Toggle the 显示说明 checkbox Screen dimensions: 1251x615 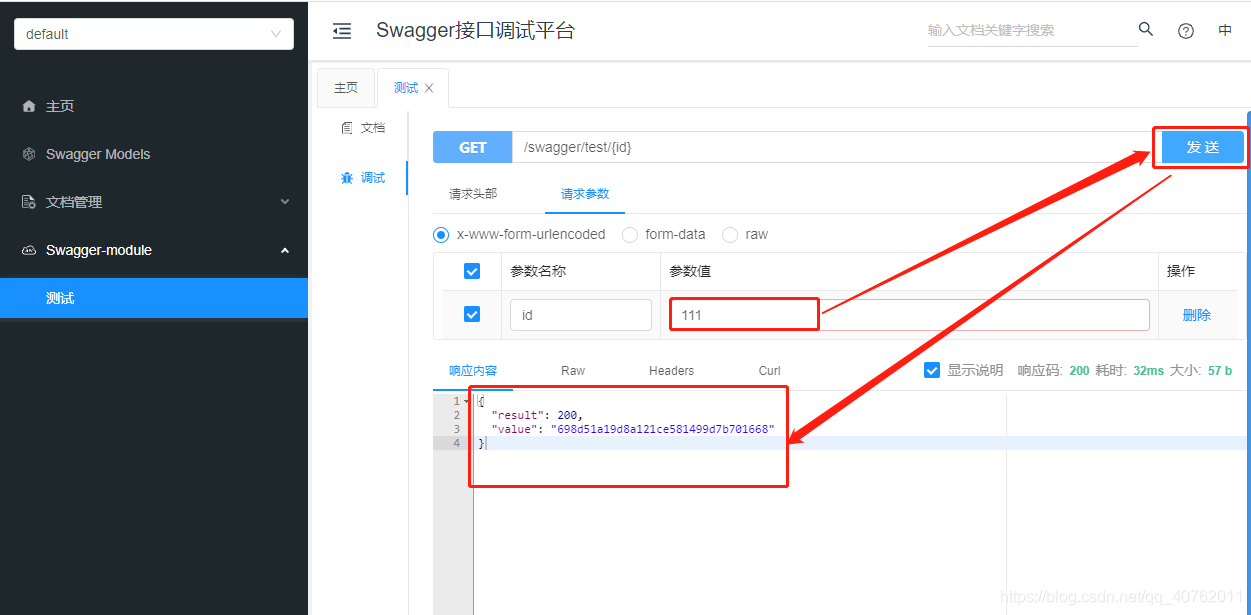pos(931,369)
